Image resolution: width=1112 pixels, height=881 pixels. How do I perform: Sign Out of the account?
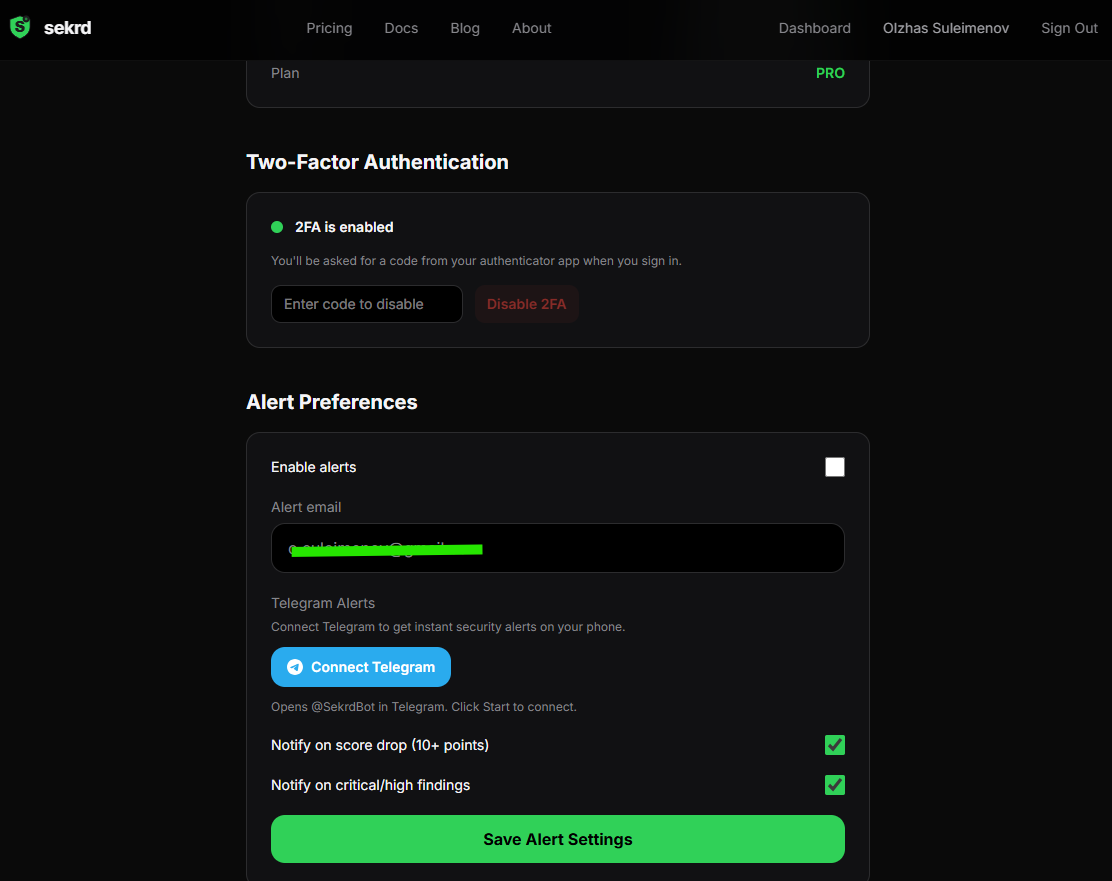1069,28
